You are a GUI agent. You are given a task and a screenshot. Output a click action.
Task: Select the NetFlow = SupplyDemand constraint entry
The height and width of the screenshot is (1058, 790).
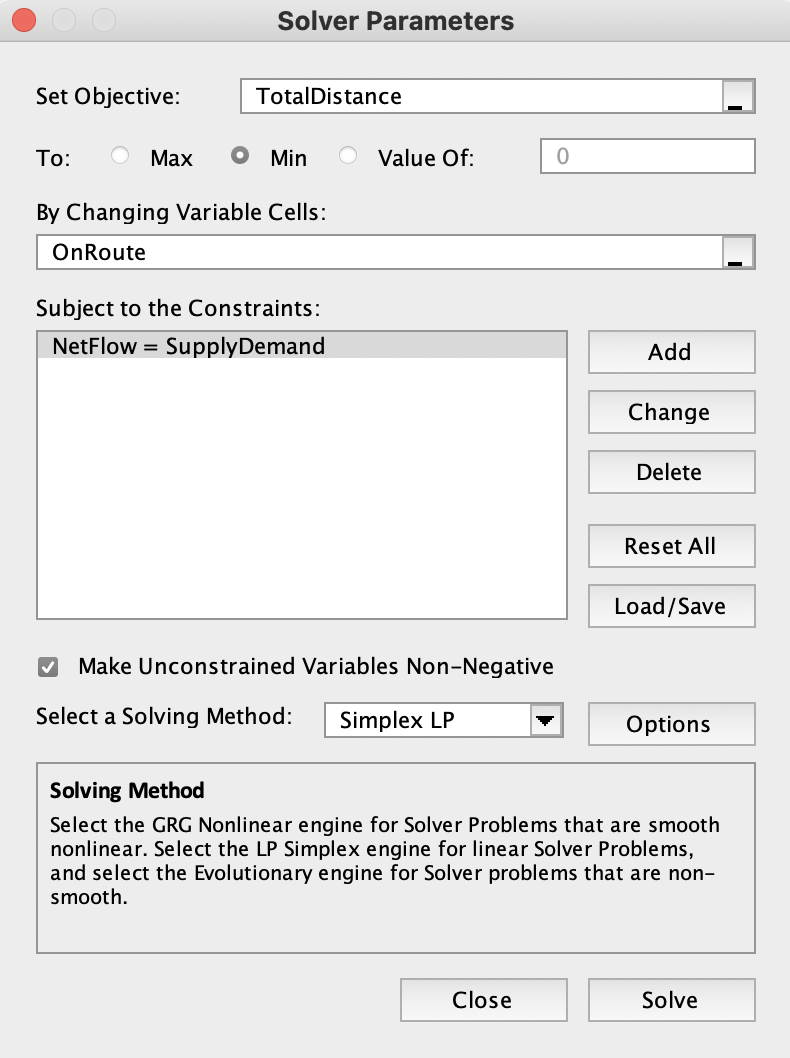pyautogui.click(x=200, y=346)
